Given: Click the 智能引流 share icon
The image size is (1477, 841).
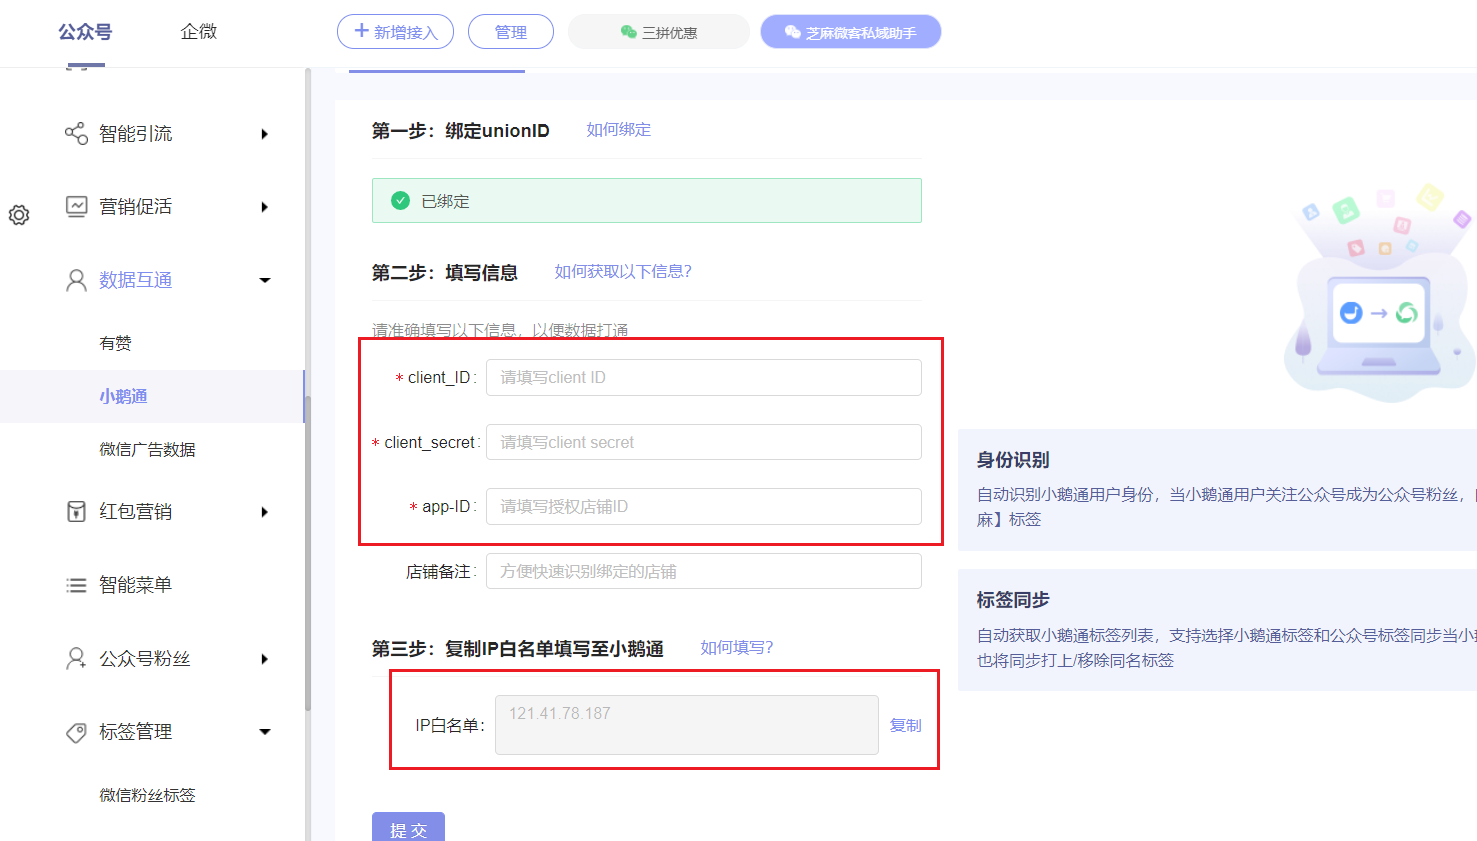Looking at the screenshot, I should [x=76, y=133].
